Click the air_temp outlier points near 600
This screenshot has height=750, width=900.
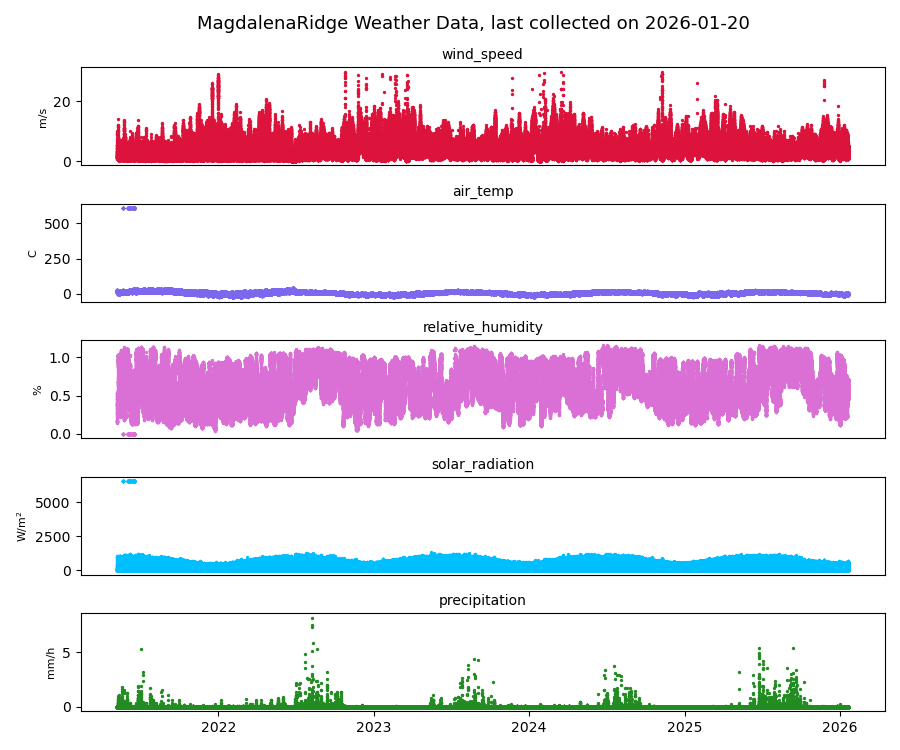coord(129,208)
